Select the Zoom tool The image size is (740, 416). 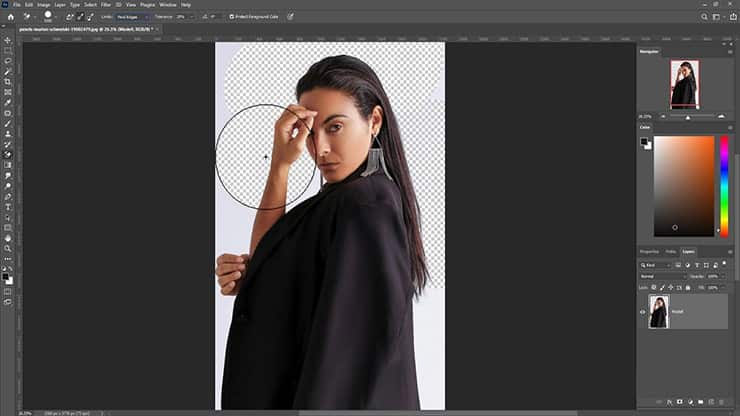pos(7,248)
